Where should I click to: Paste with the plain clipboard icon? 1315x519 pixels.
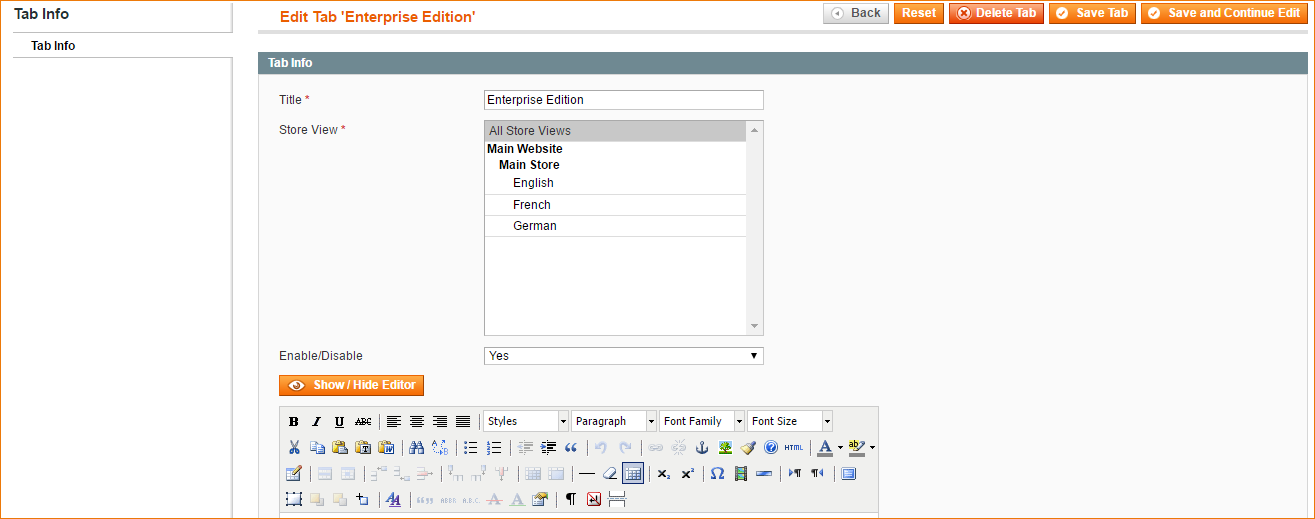tap(340, 448)
